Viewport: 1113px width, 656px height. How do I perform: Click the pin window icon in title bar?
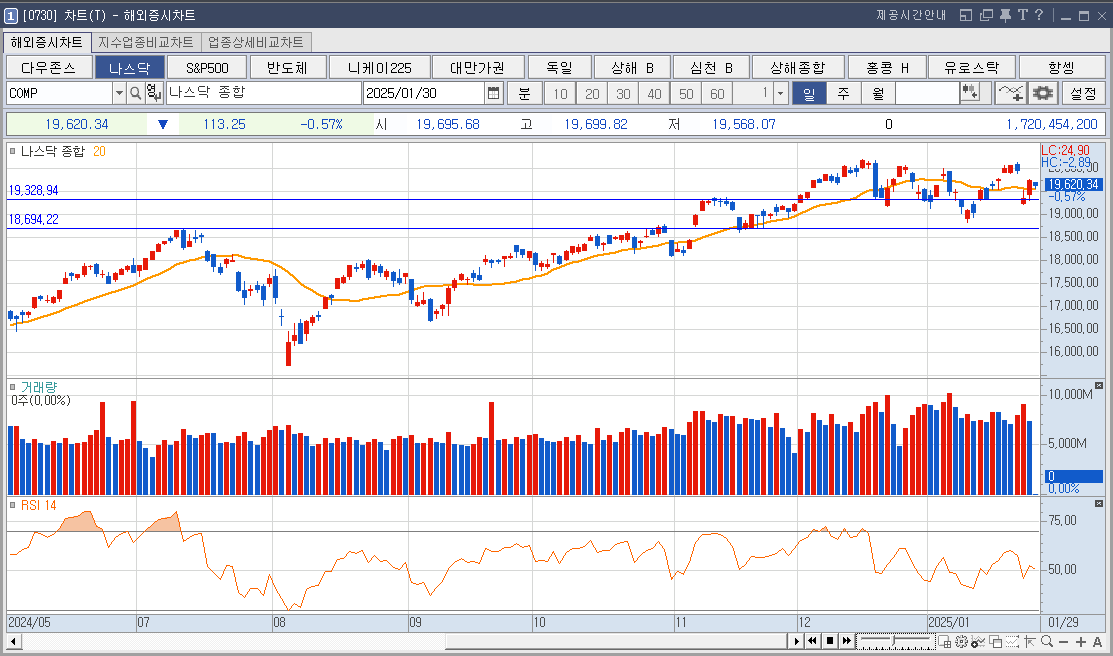[1005, 15]
